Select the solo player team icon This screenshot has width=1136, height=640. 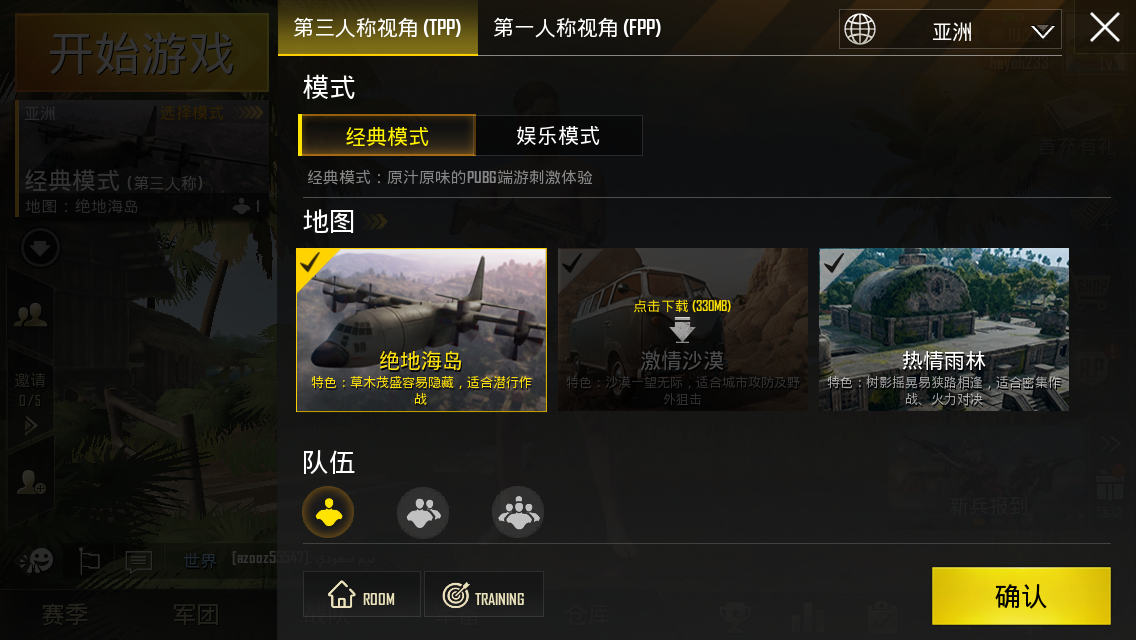328,512
